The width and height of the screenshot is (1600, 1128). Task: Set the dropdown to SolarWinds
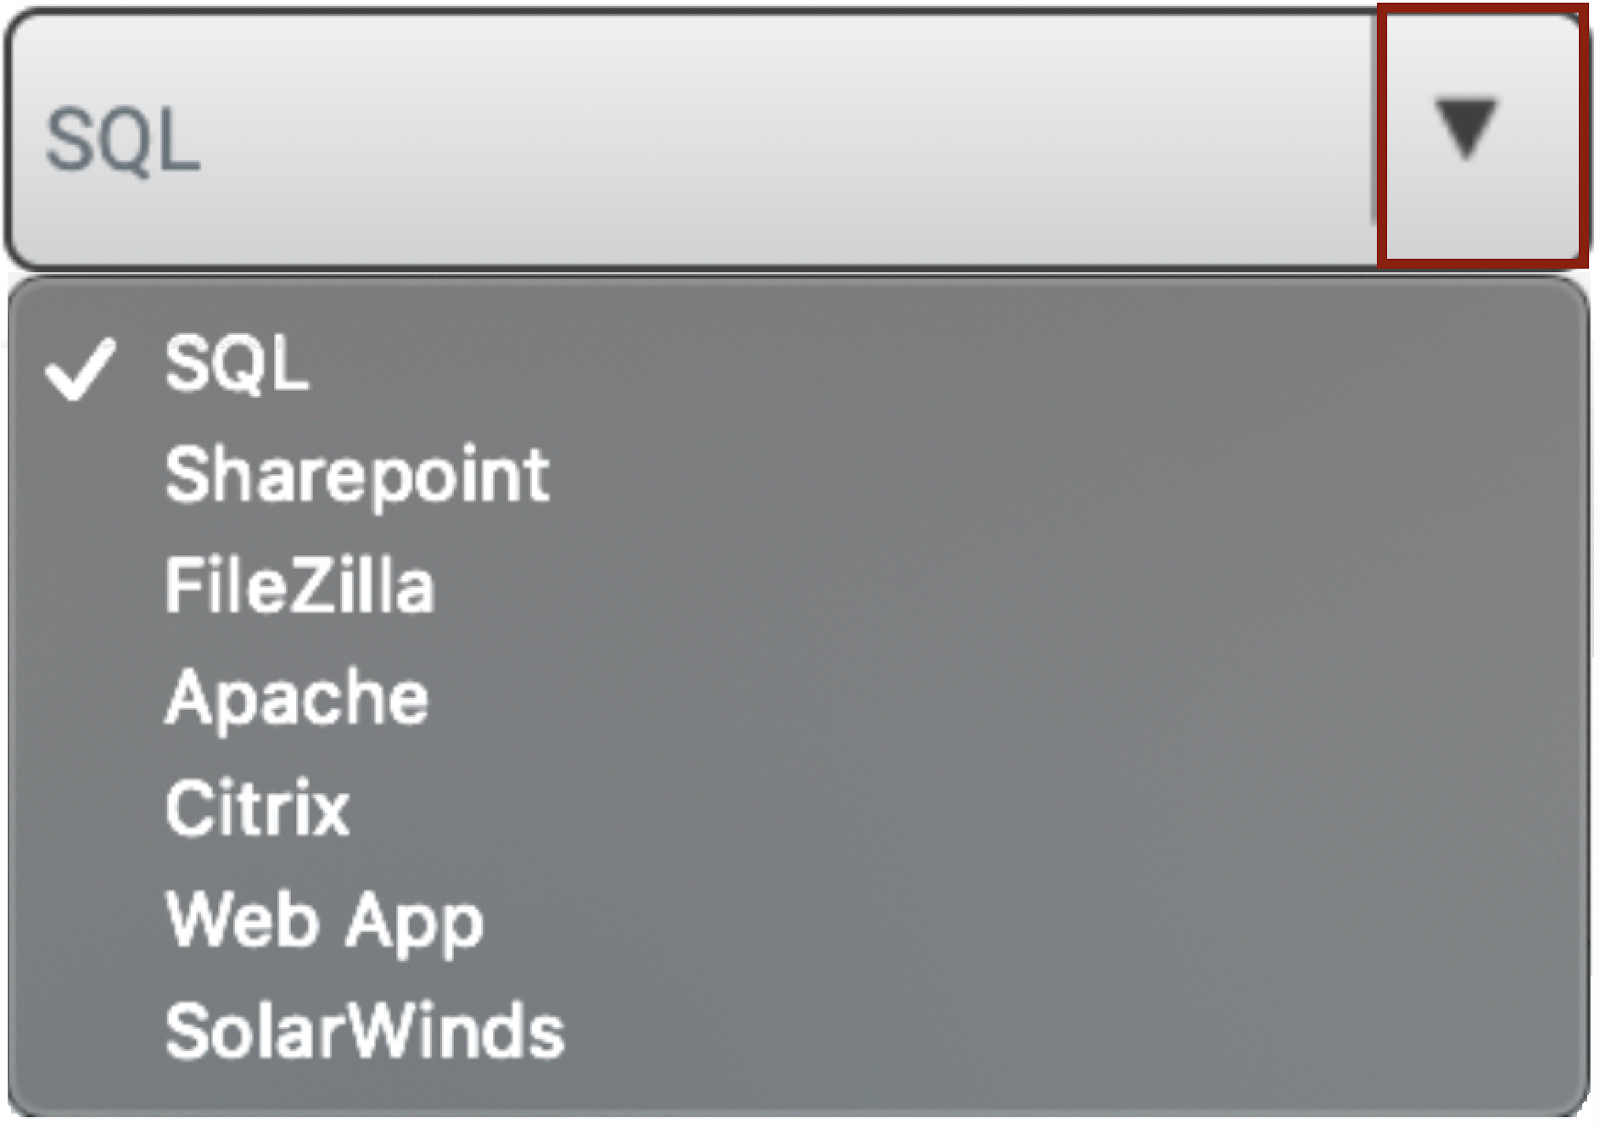click(x=365, y=1031)
